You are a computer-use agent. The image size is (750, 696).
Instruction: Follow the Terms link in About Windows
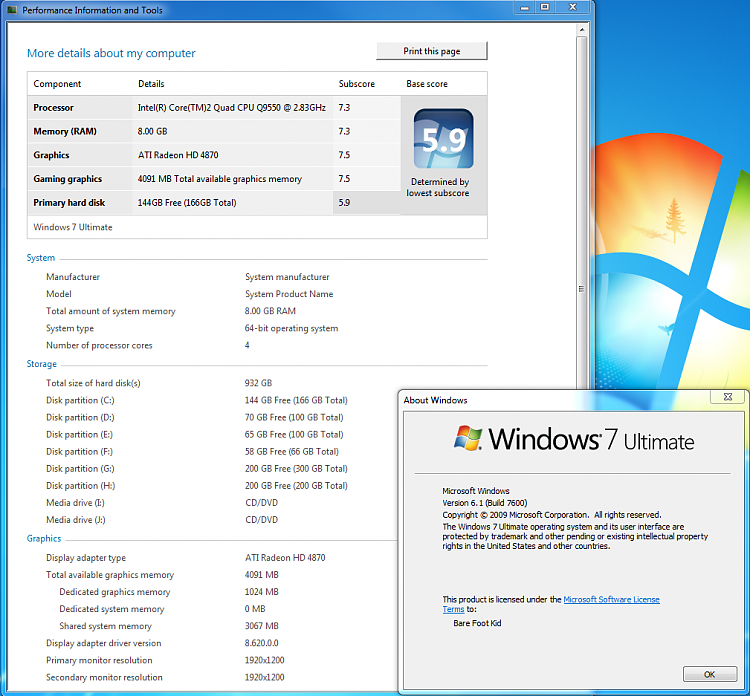pyautogui.click(x=453, y=609)
